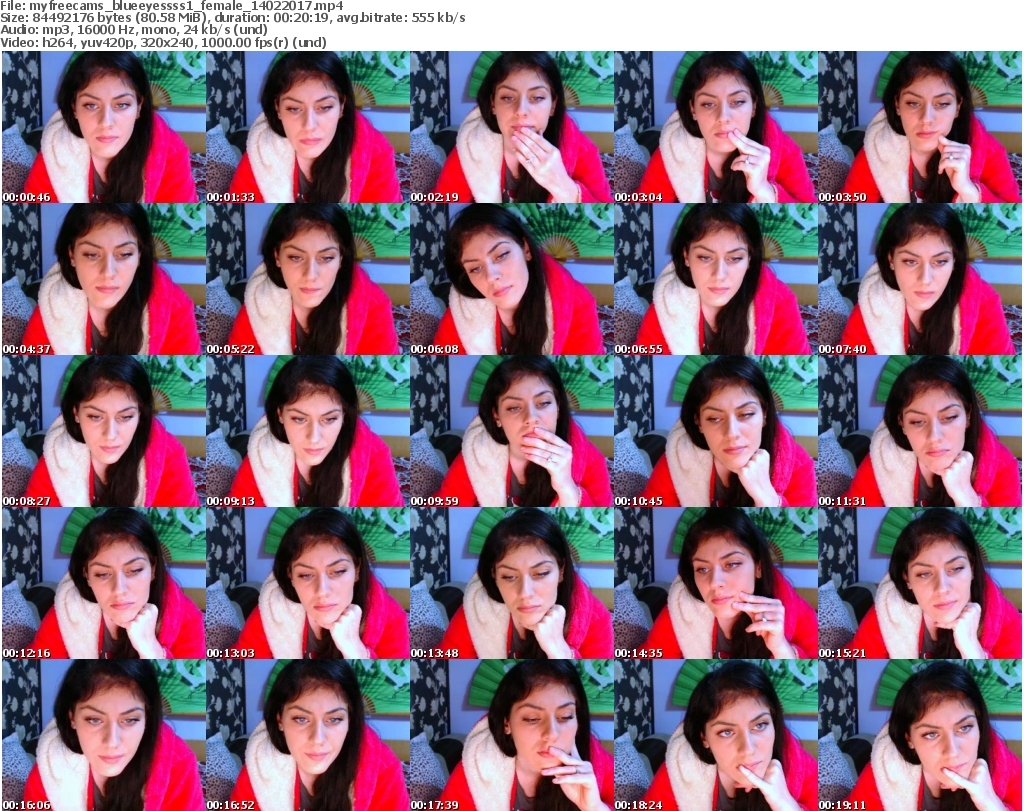Select the frame at 00:06:08
The width and height of the screenshot is (1024, 811).
click(511, 279)
